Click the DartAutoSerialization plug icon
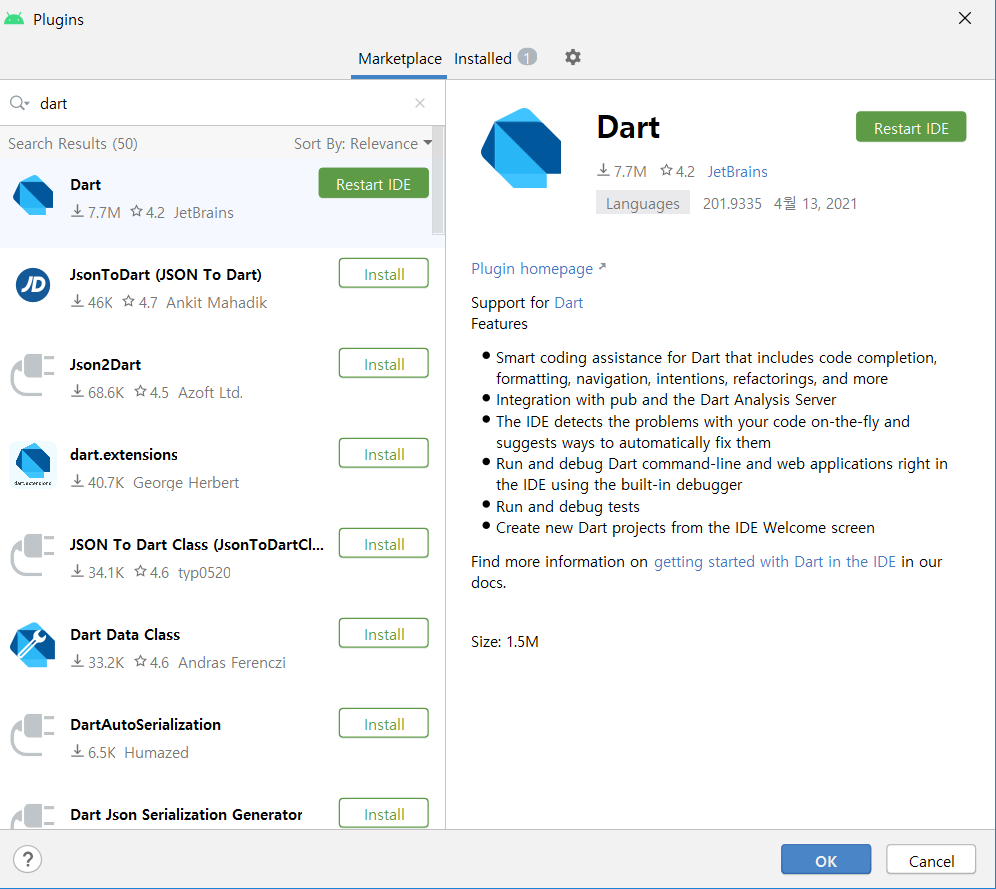Viewport: 996px width, 889px height. click(33, 735)
